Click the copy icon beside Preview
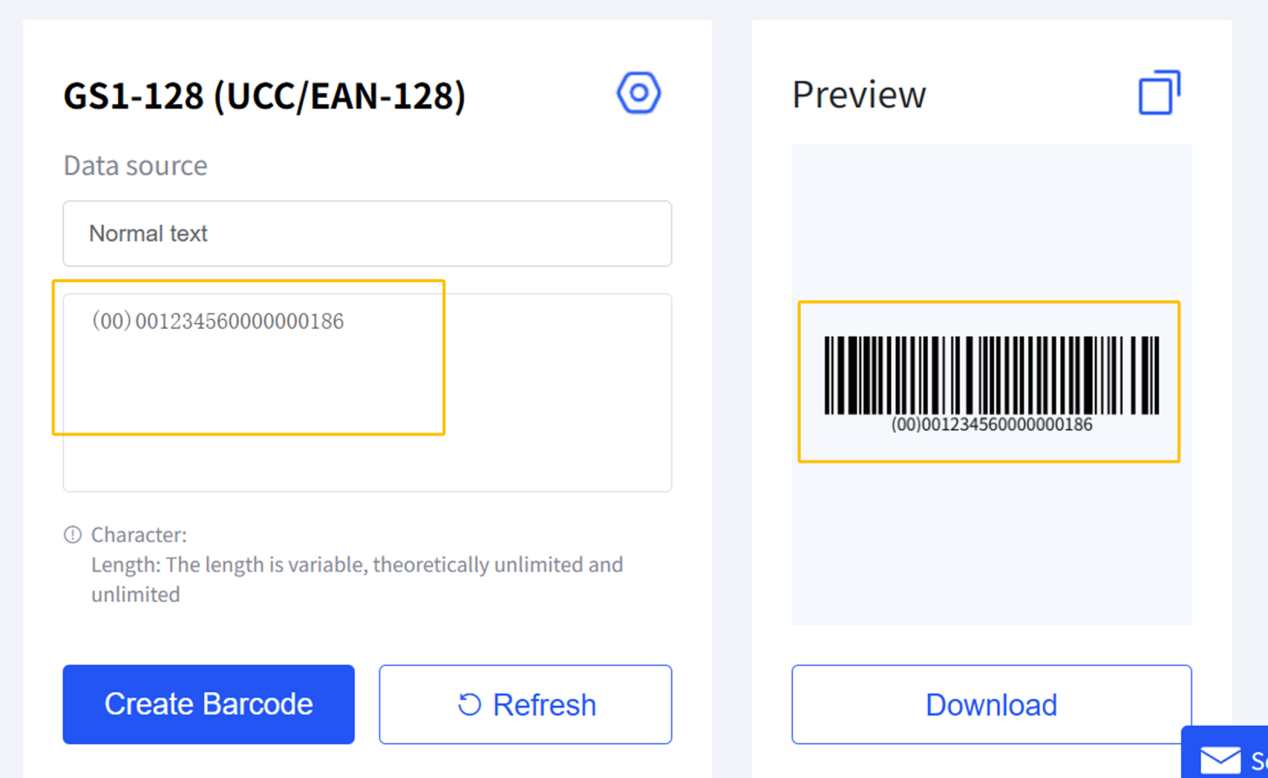This screenshot has height=778, width=1268. 1159,93
